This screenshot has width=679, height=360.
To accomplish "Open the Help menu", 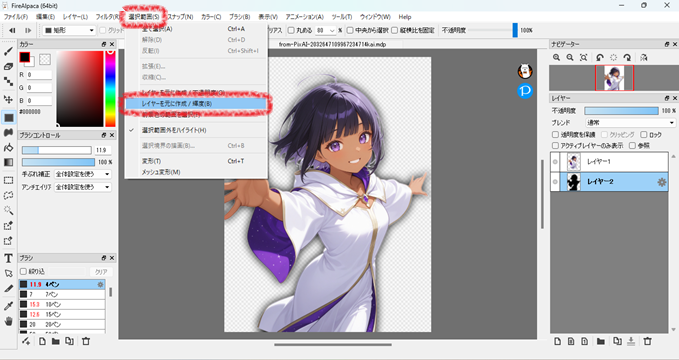I will pos(405,17).
